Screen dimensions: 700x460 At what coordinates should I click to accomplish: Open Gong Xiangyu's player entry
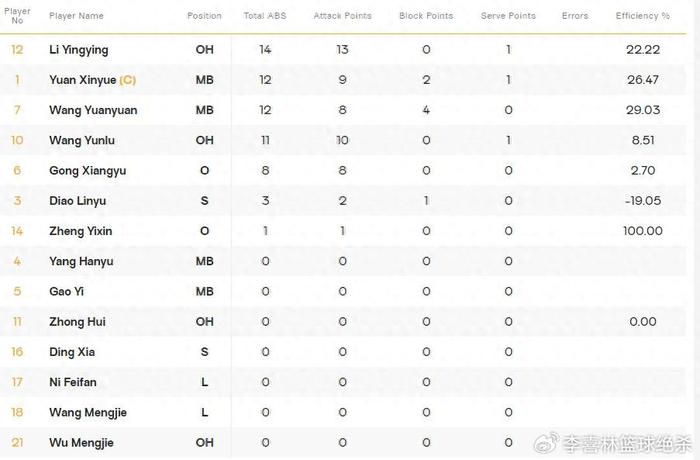[85, 171]
